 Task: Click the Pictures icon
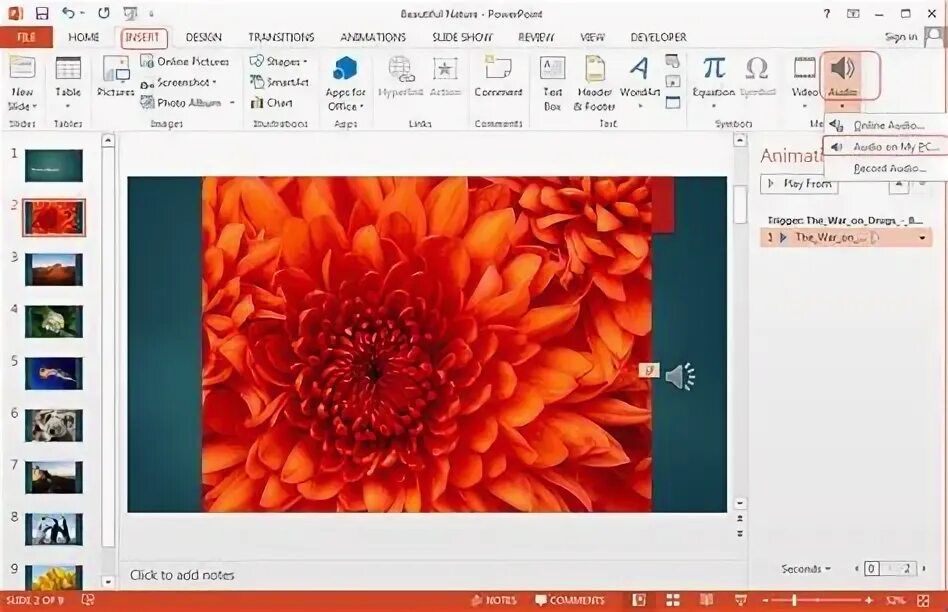tap(115, 68)
